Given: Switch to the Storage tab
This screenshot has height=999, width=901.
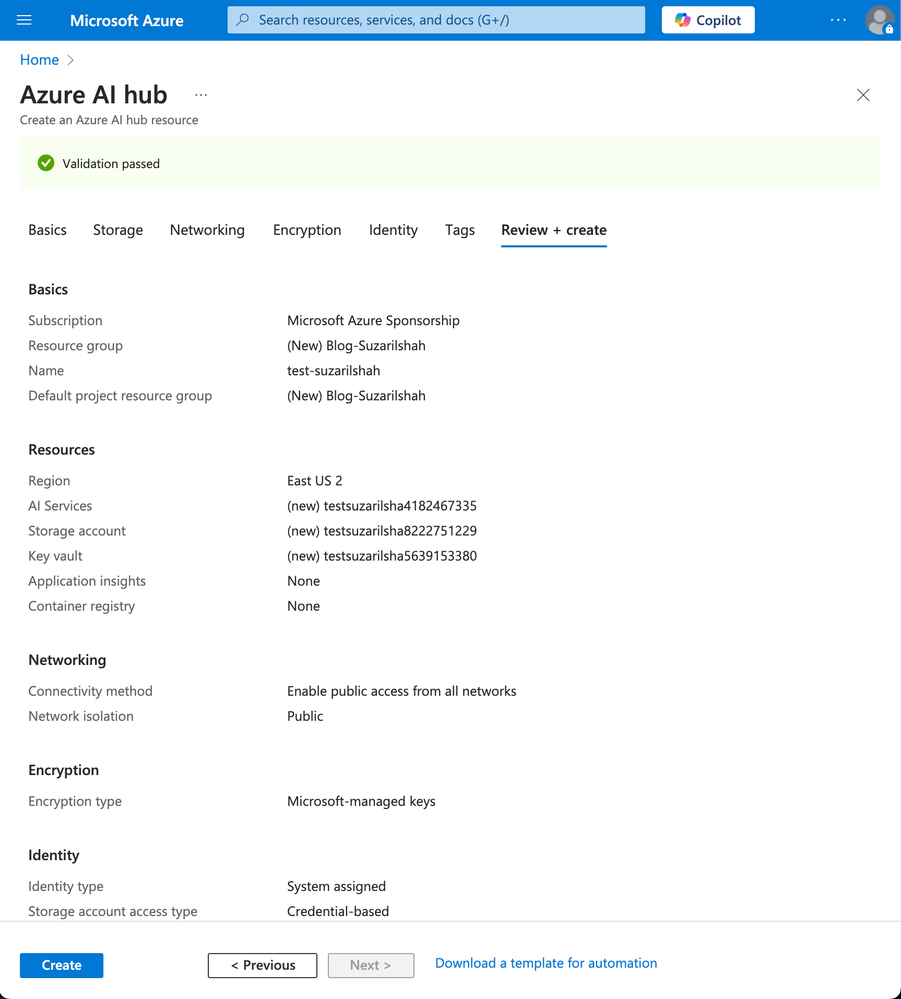Looking at the screenshot, I should point(118,230).
